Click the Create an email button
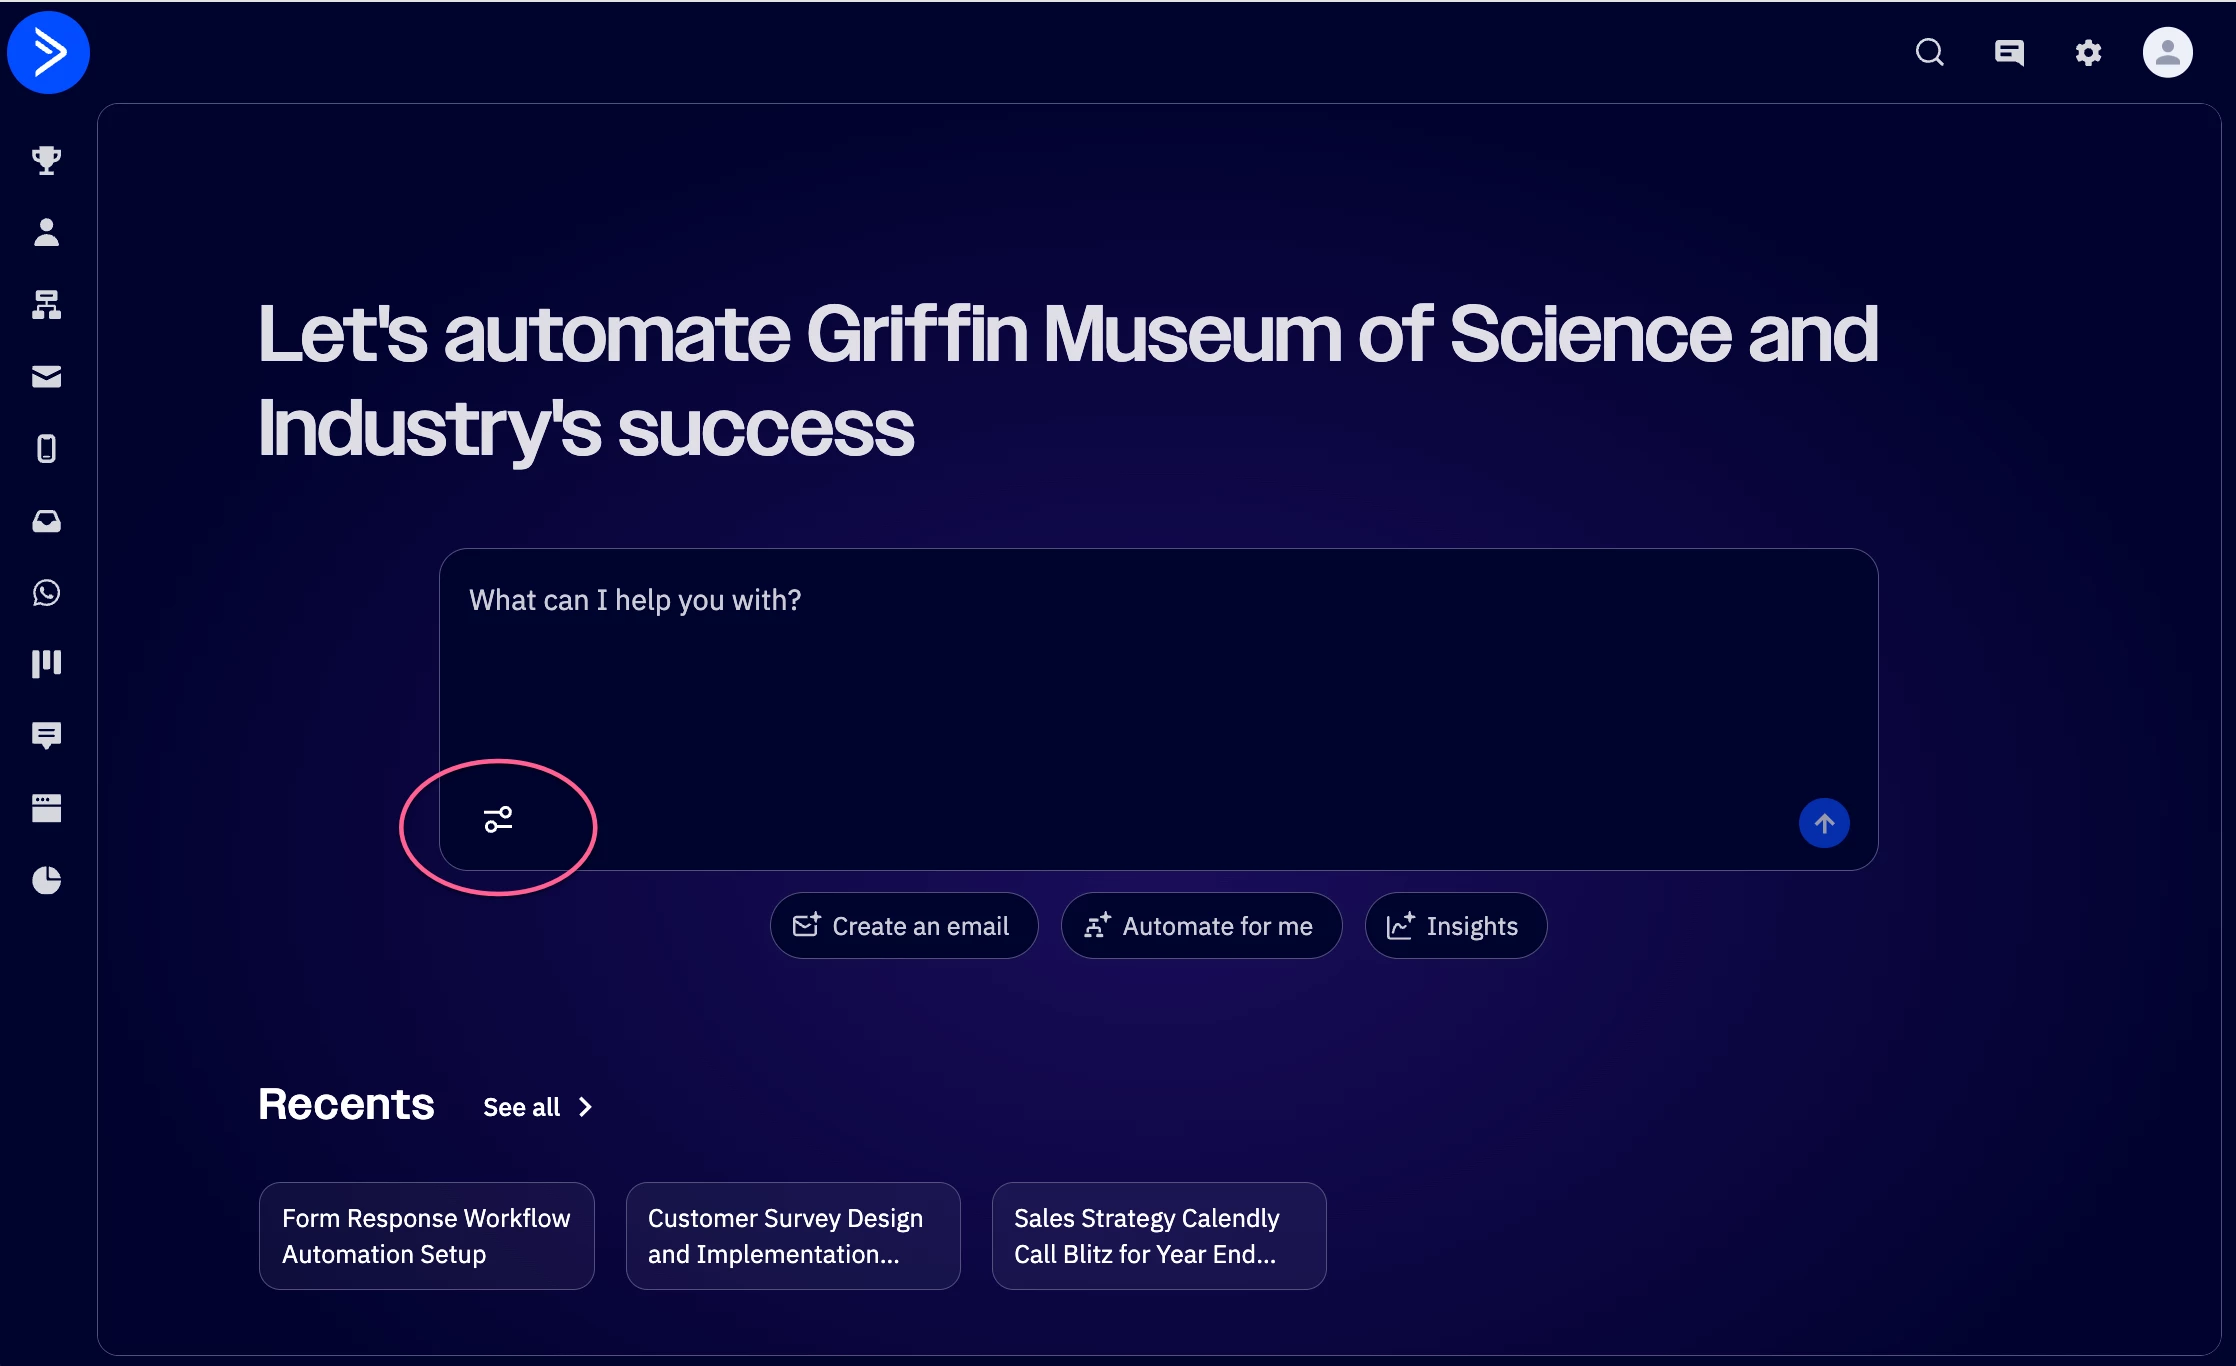The image size is (2236, 1366). 903,926
